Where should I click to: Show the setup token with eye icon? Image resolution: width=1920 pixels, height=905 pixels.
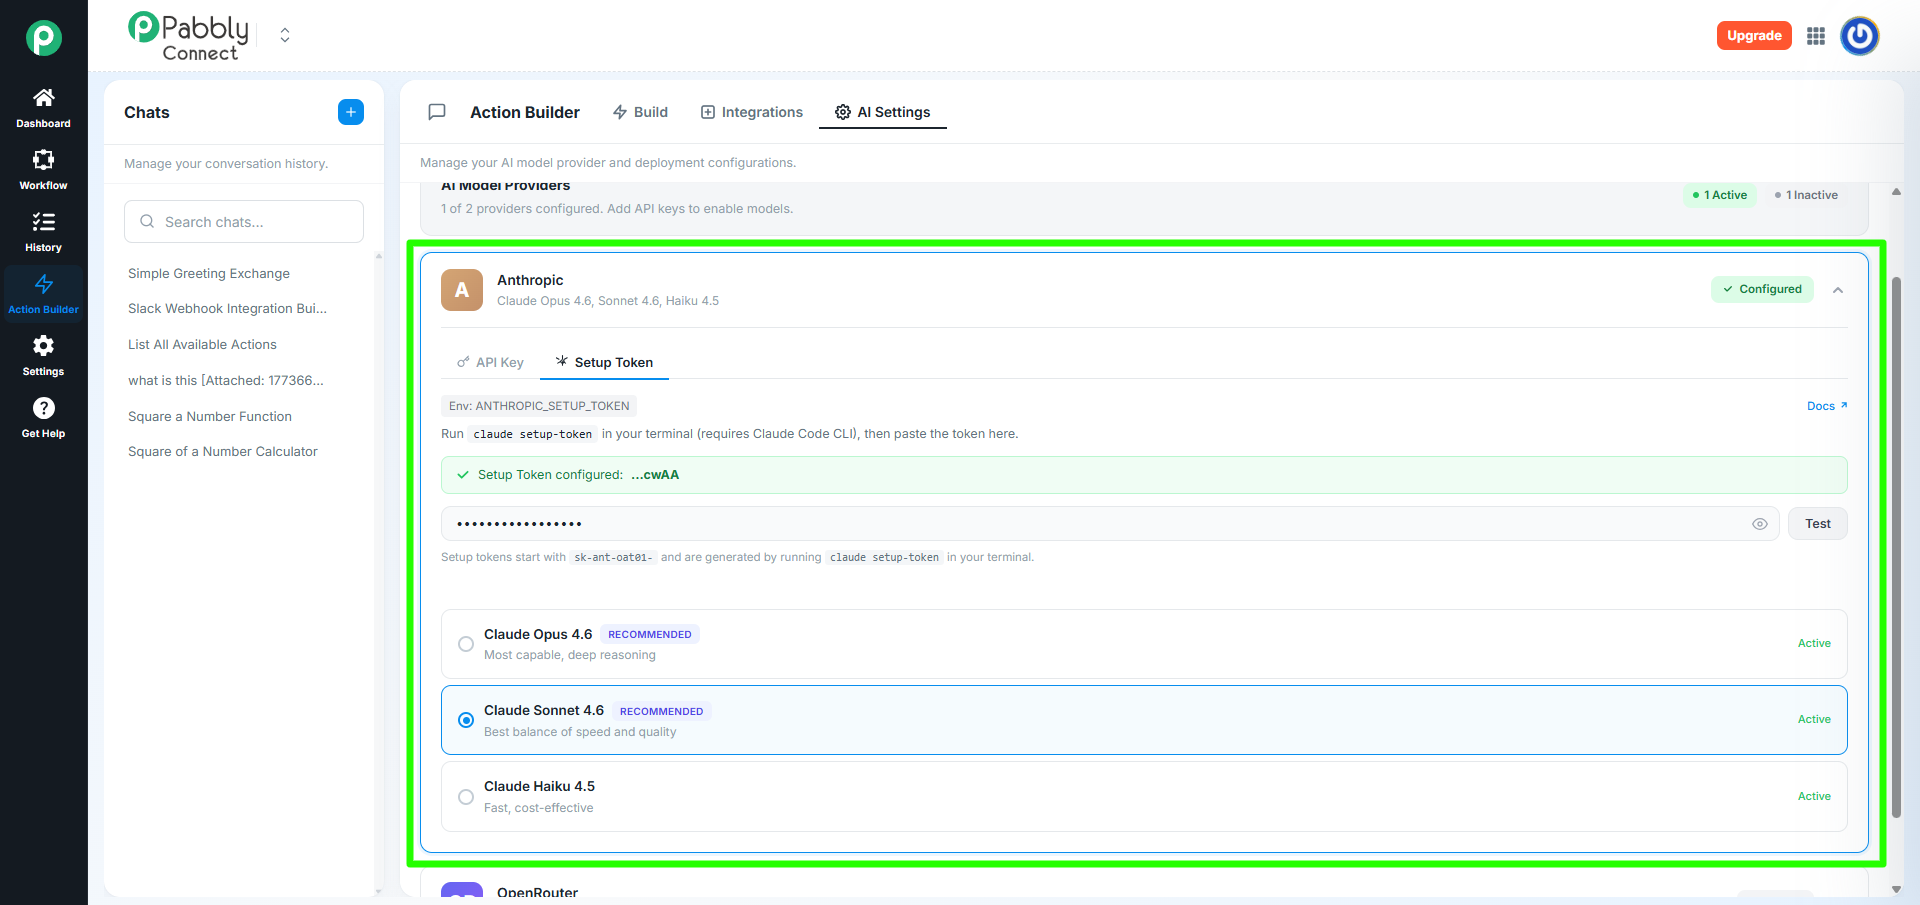click(x=1760, y=524)
